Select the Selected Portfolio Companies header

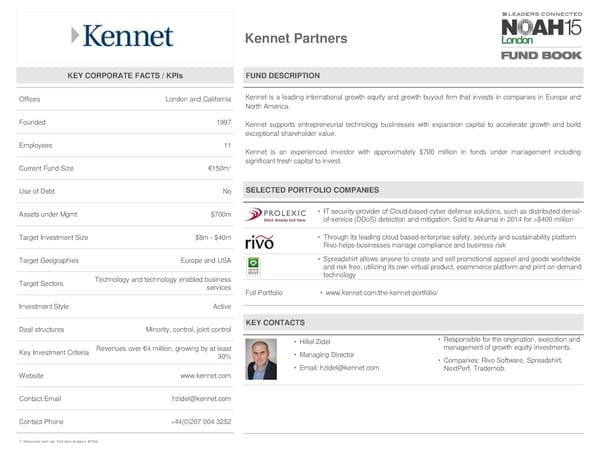(312, 190)
